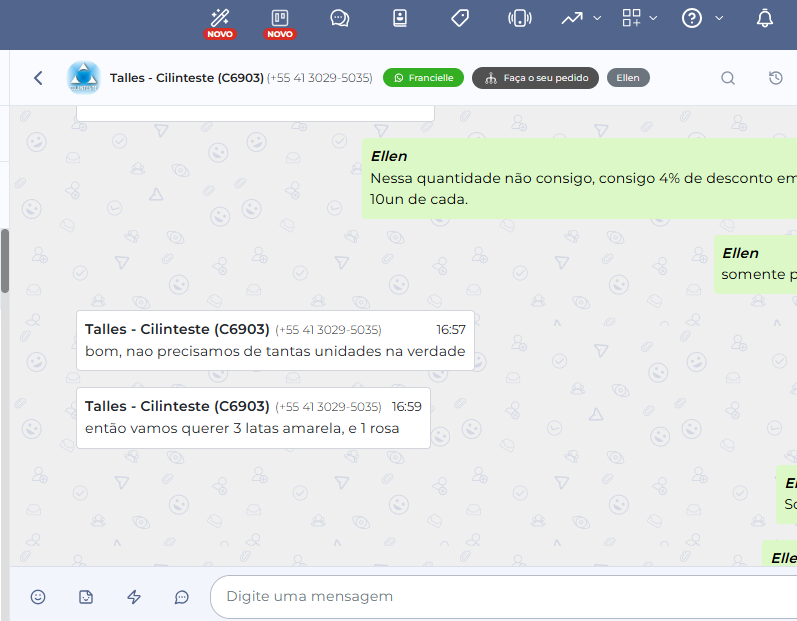
Task: Open the sticker picker icon
Action: tap(86, 597)
